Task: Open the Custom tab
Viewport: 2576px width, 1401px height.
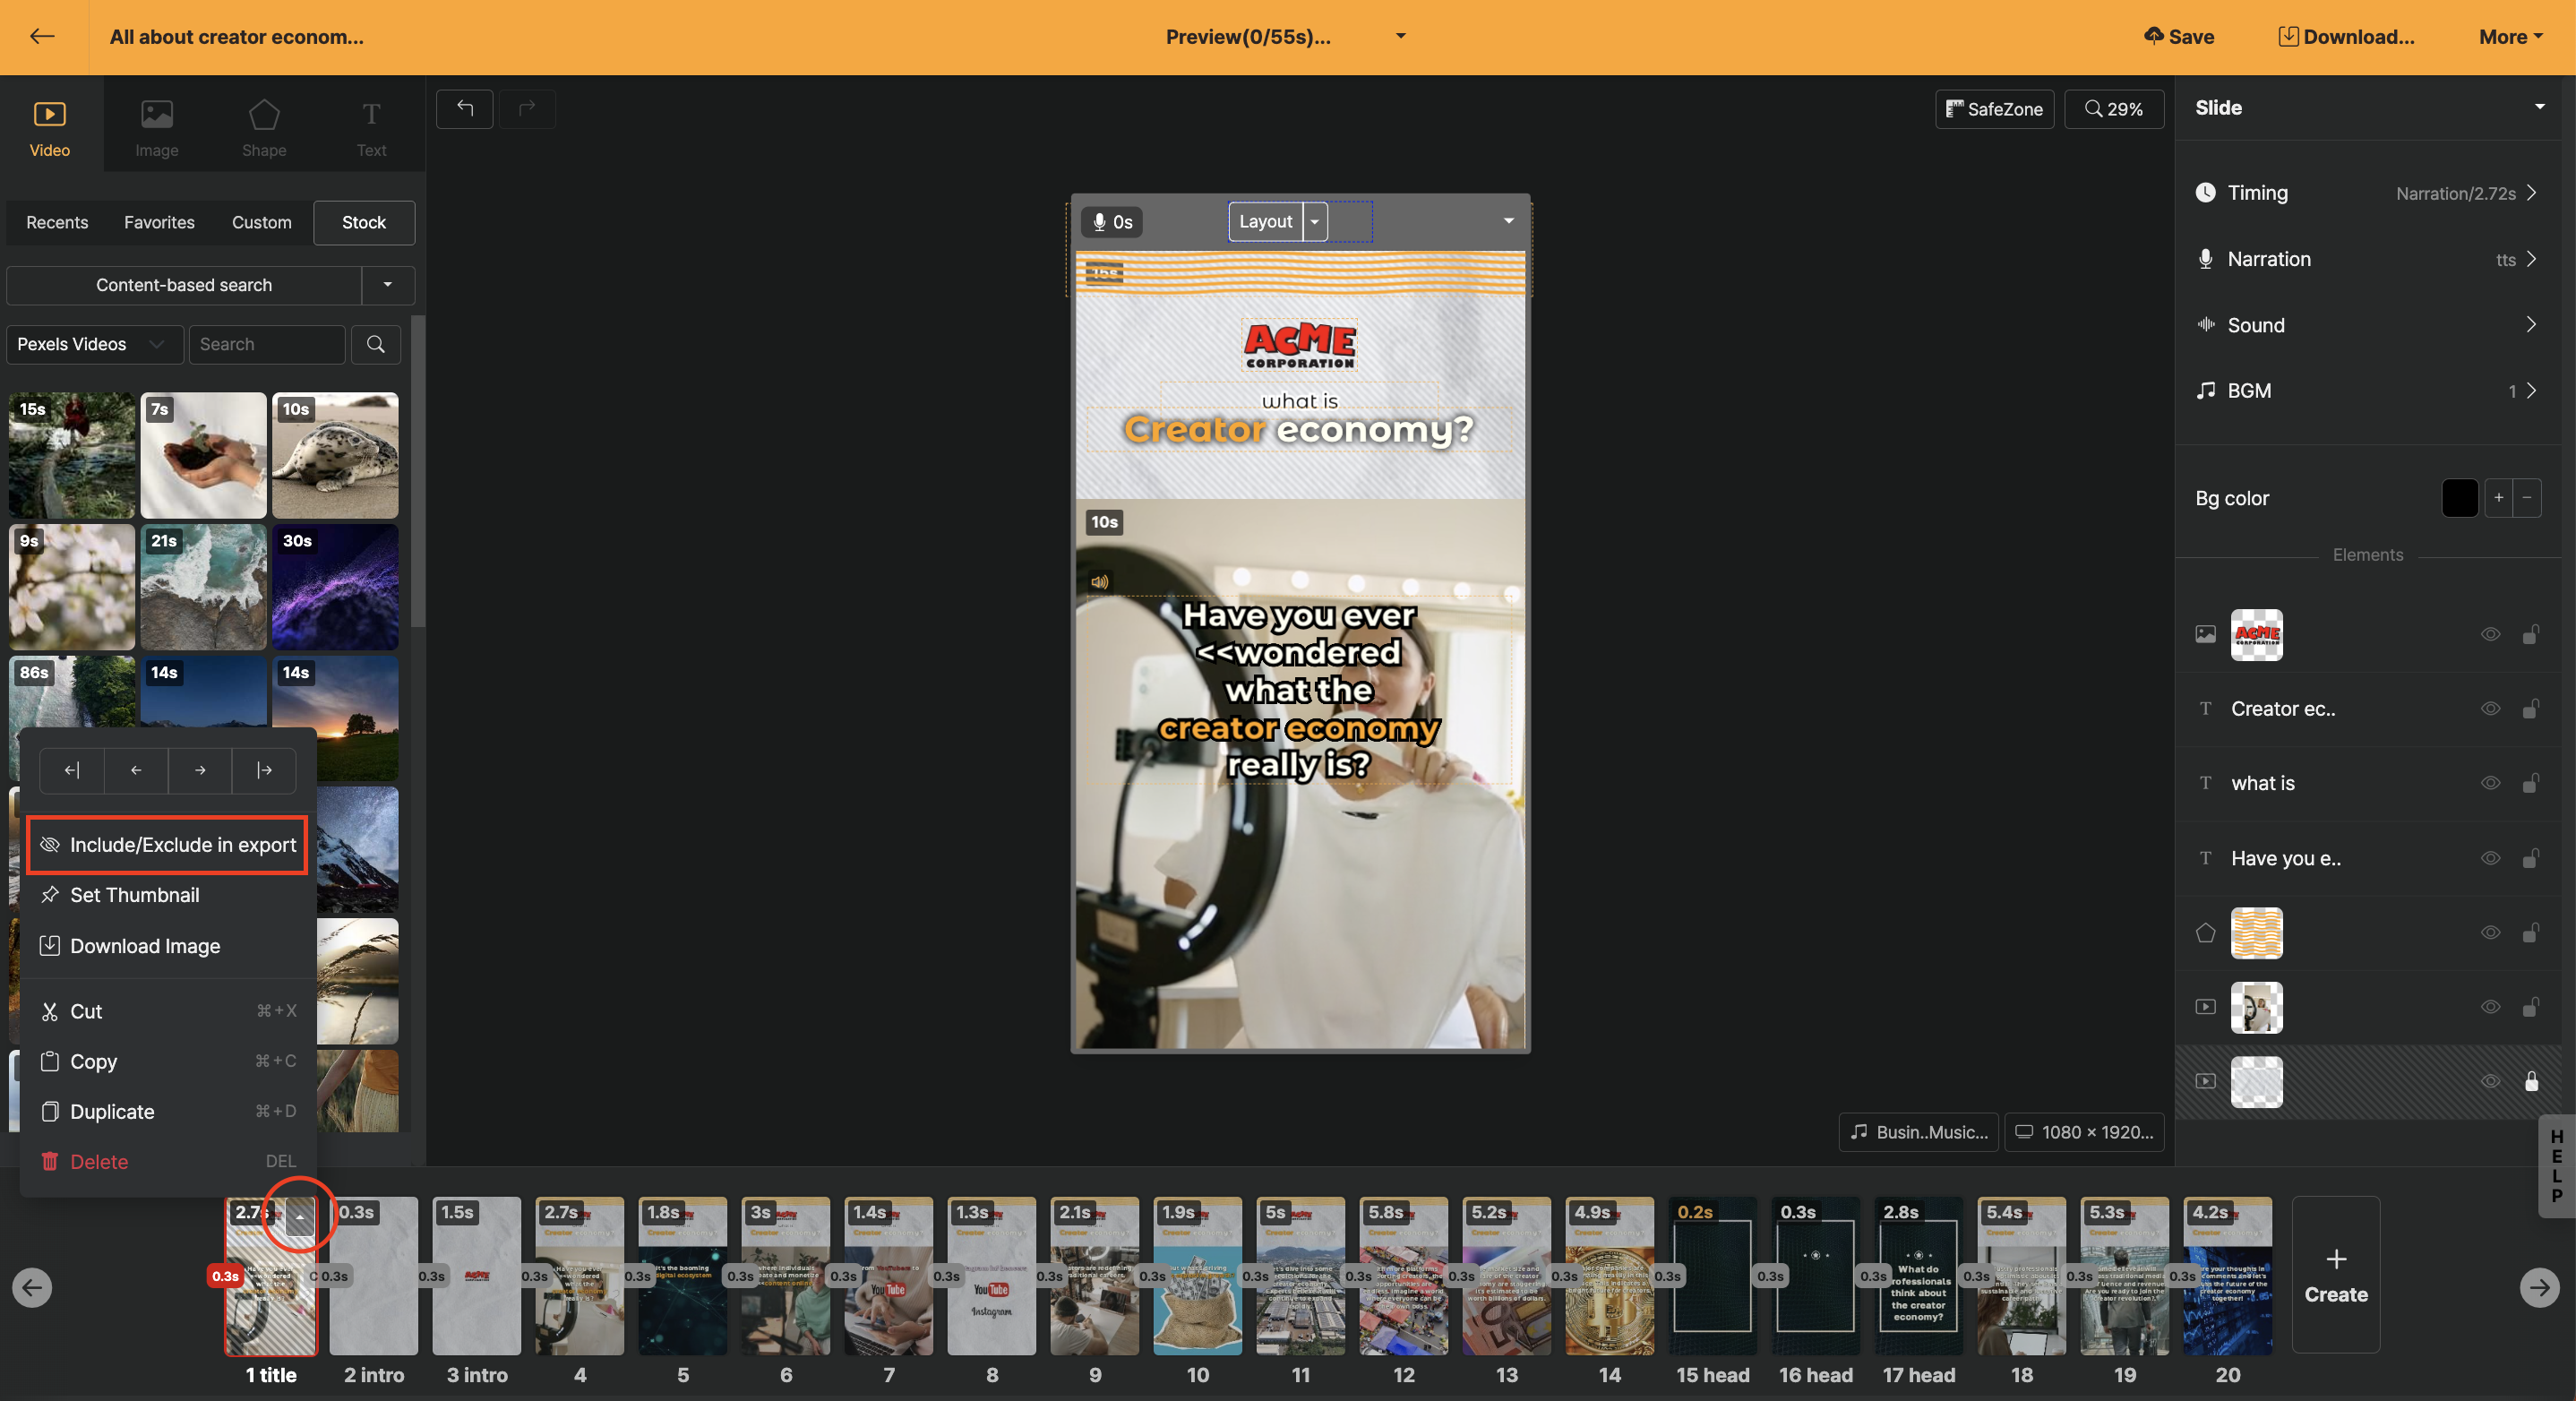Action: [x=261, y=222]
